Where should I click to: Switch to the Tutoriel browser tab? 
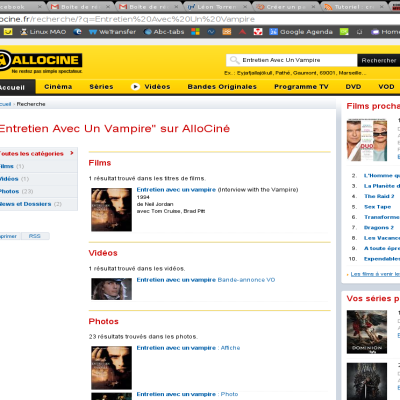[x=355, y=7]
